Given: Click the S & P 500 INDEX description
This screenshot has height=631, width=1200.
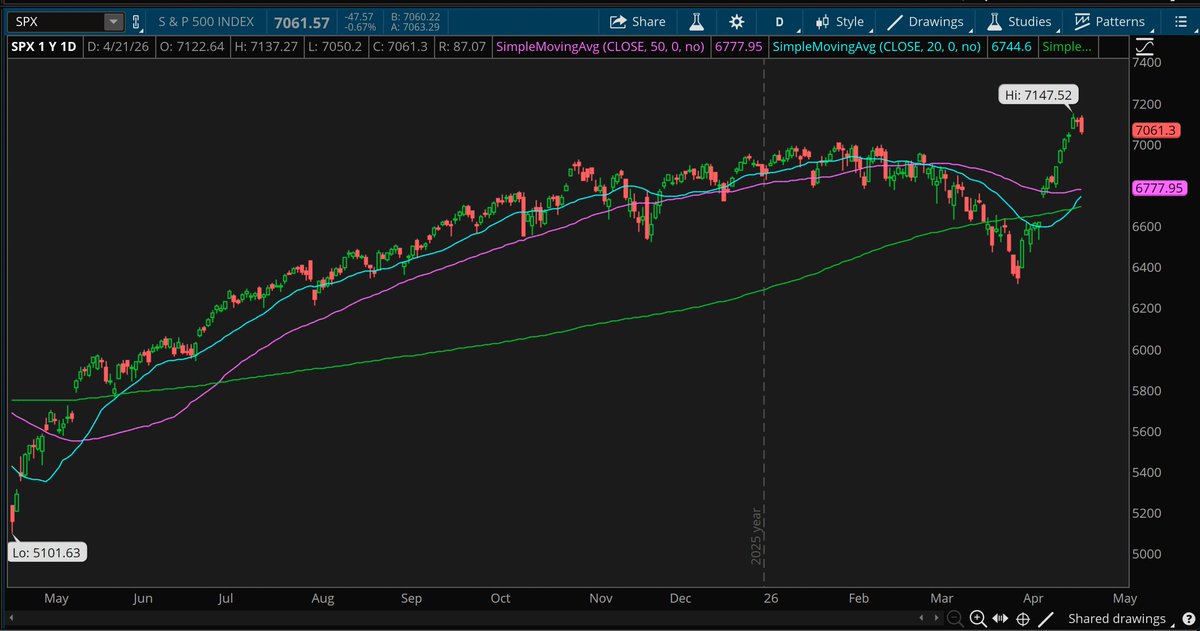Looking at the screenshot, I should [x=204, y=21].
